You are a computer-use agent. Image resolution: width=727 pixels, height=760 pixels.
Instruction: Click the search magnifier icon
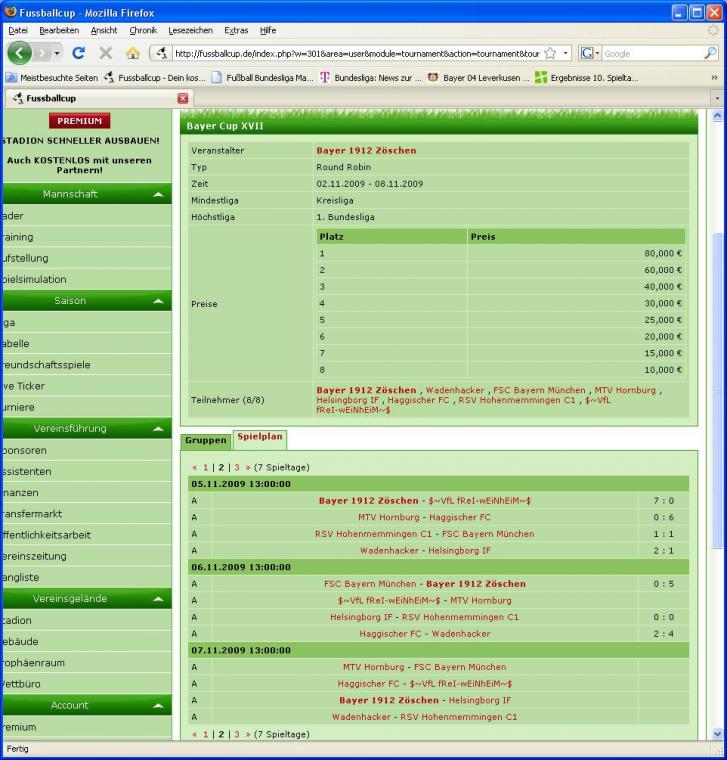[710, 53]
